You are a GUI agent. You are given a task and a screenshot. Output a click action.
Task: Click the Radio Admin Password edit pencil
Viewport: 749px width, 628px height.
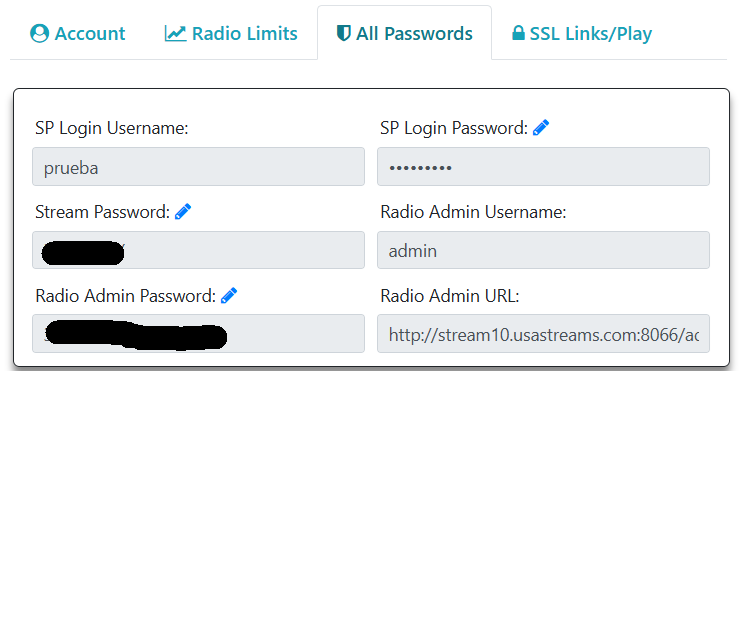pos(229,296)
